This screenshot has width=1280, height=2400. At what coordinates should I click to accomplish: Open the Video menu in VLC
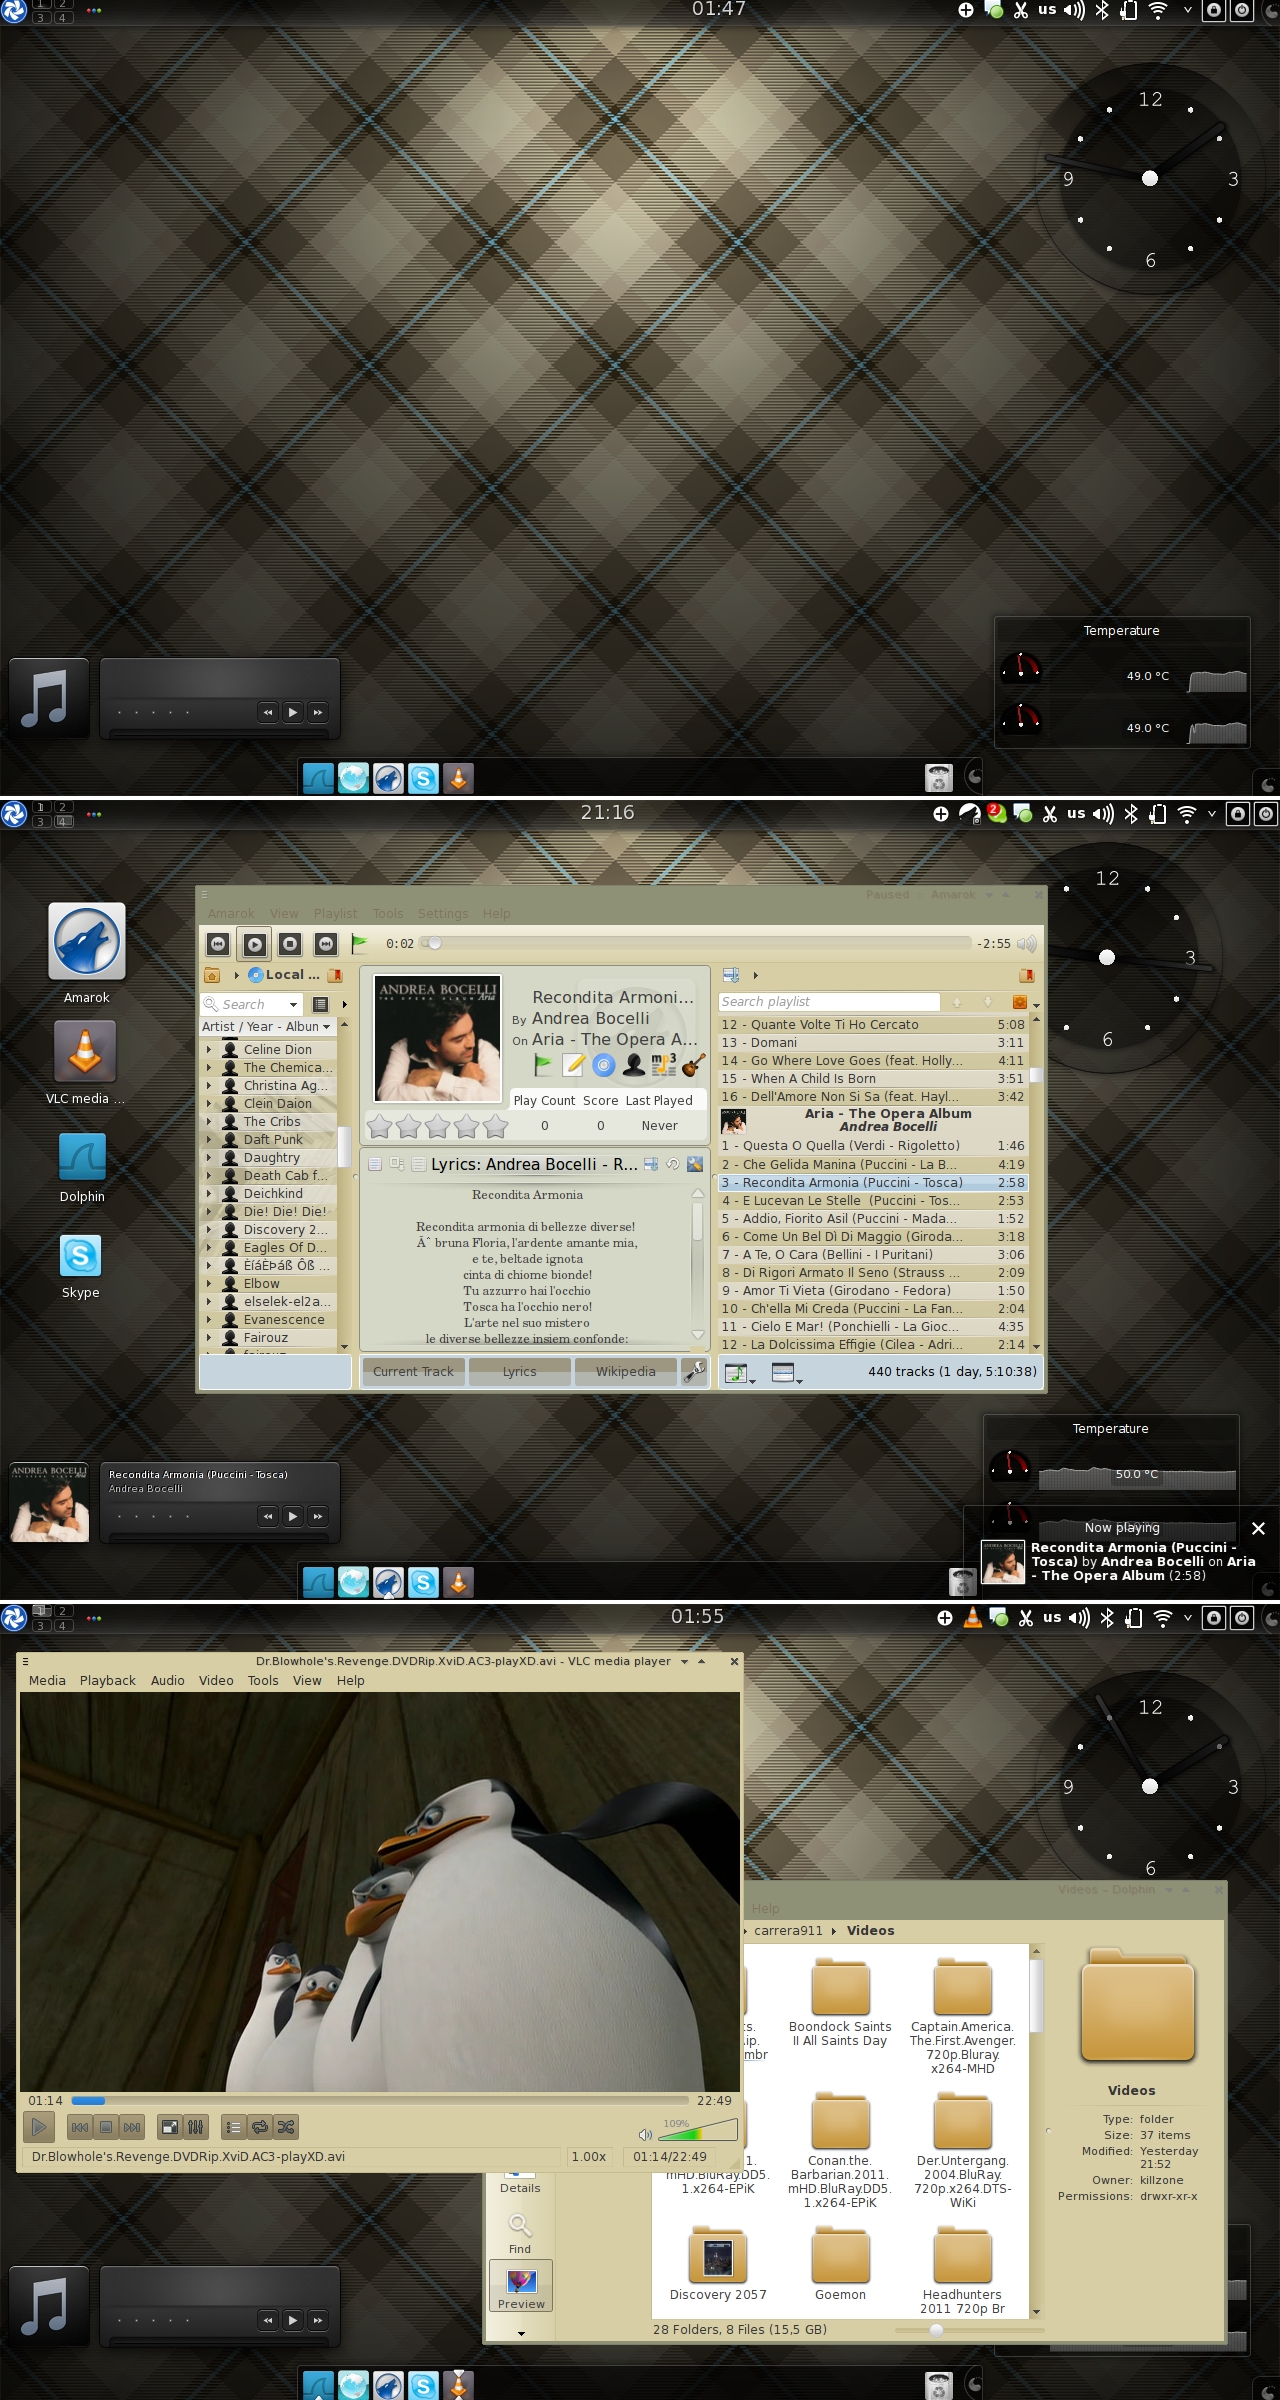(x=216, y=1680)
